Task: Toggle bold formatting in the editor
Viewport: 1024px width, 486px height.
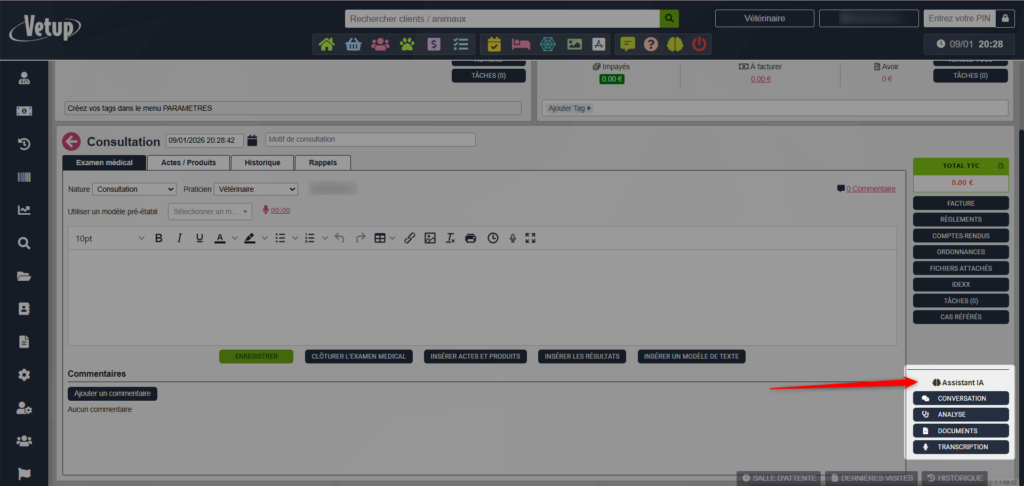Action: point(158,238)
